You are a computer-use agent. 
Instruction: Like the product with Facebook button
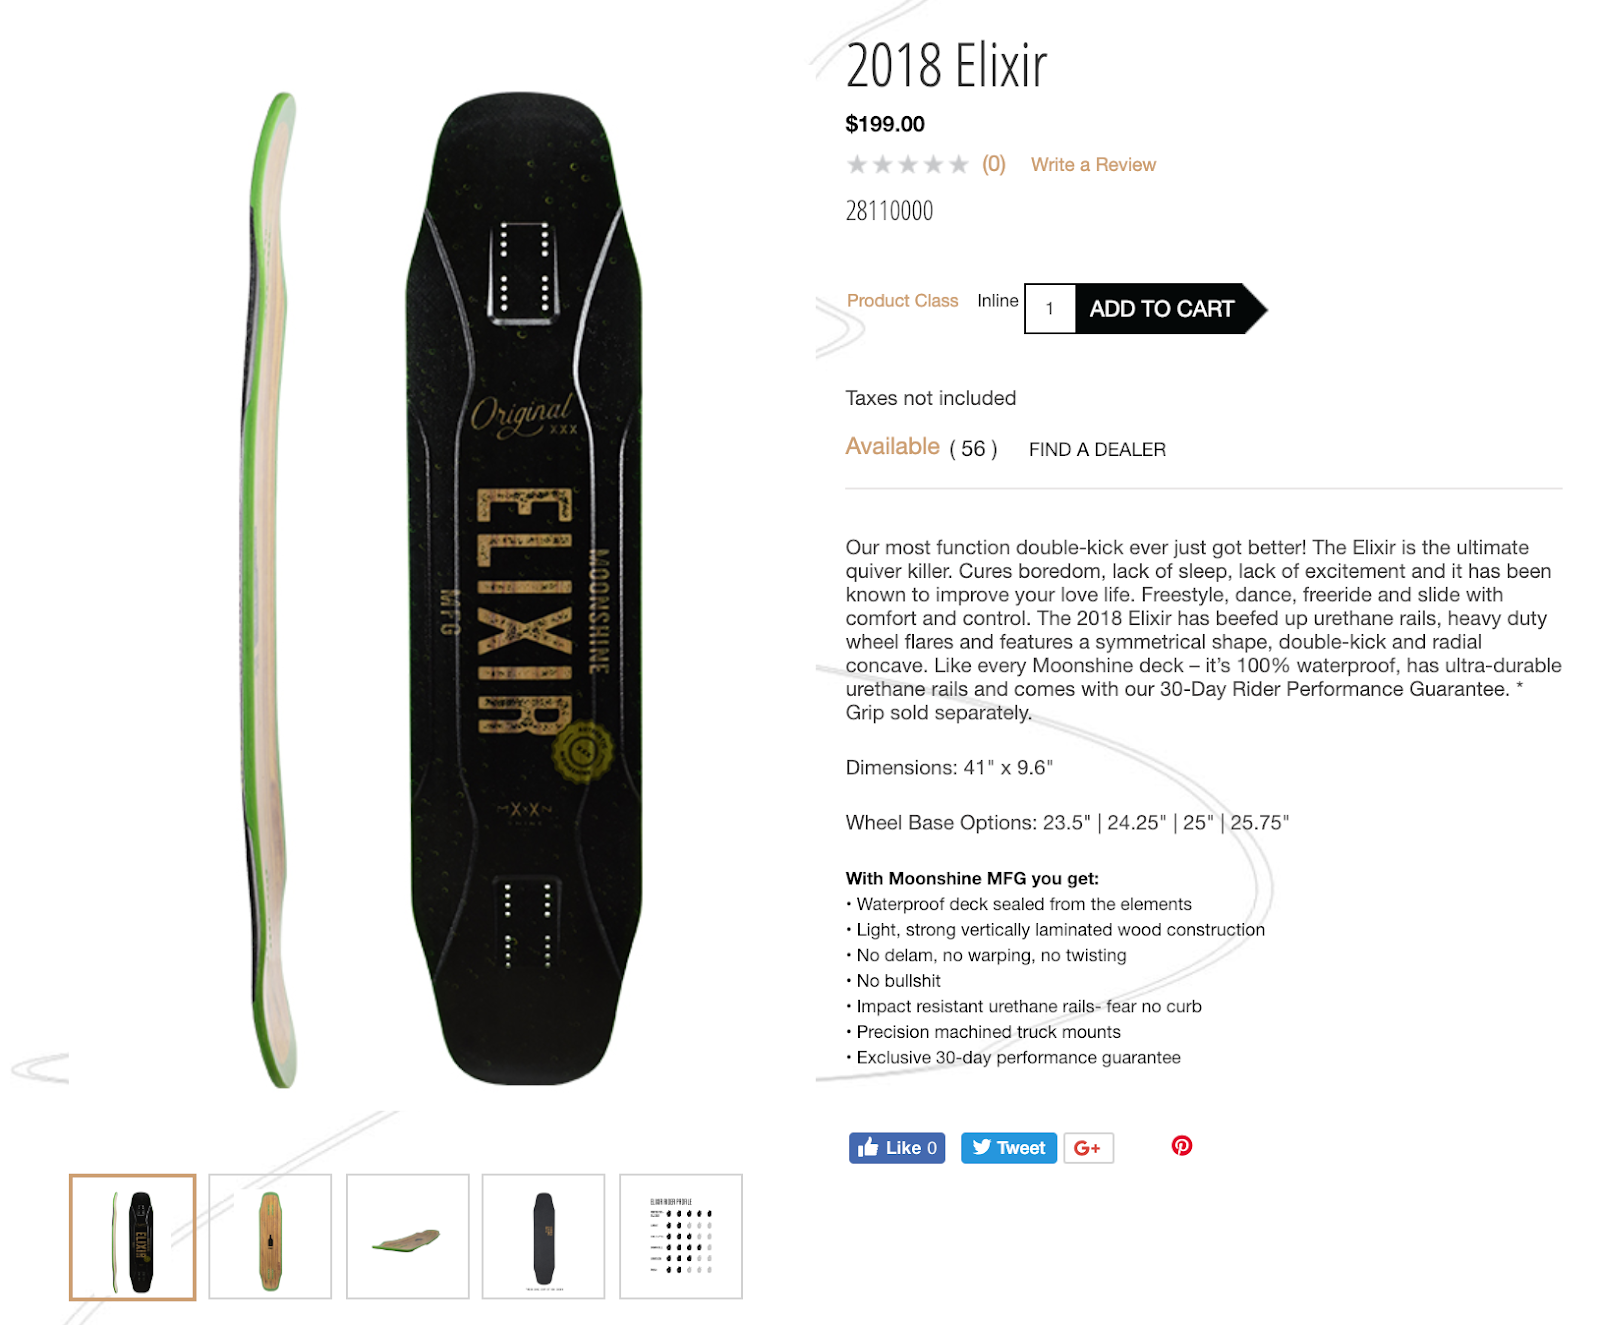(897, 1148)
